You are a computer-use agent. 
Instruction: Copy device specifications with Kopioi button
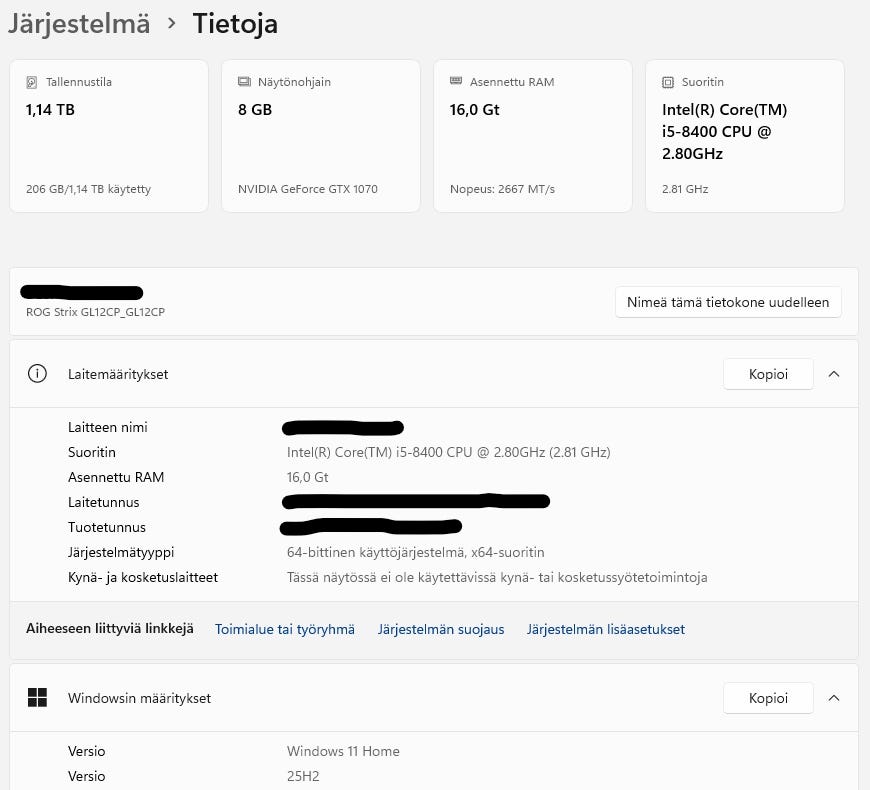click(x=768, y=374)
